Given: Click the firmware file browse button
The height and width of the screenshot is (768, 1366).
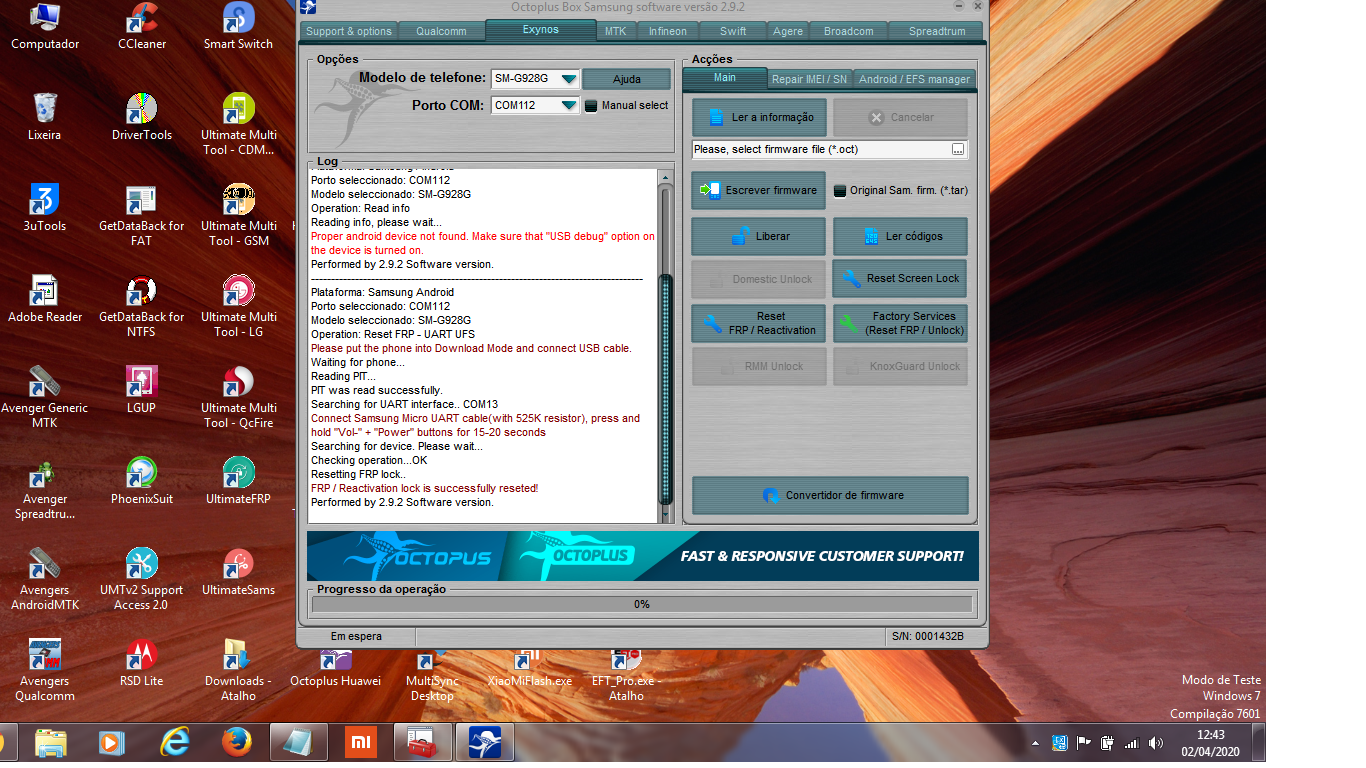Looking at the screenshot, I should (958, 149).
